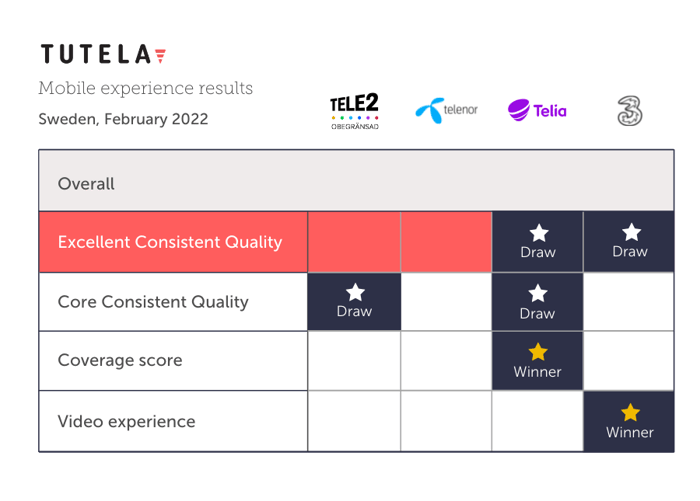This screenshot has height=501, width=700.
Task: Click the Telia operator logo
Action: [537, 110]
